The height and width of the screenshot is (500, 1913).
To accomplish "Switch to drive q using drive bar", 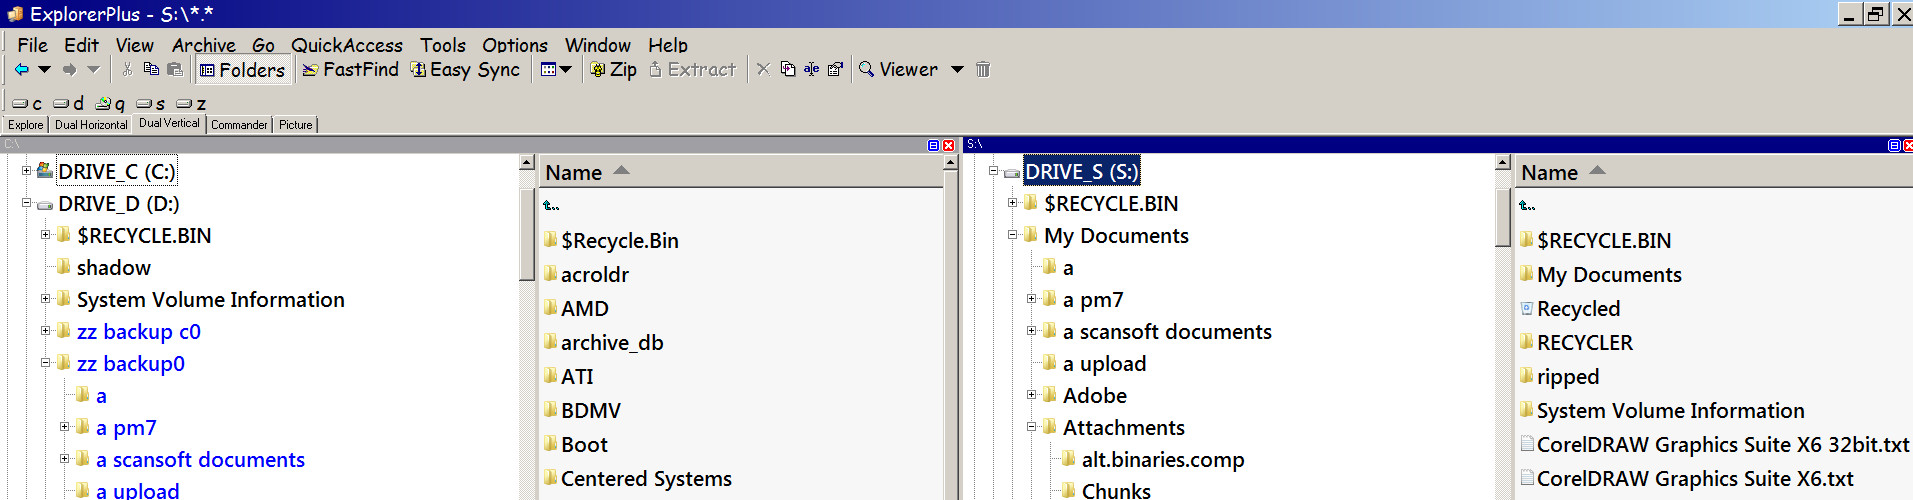I will click(x=110, y=103).
